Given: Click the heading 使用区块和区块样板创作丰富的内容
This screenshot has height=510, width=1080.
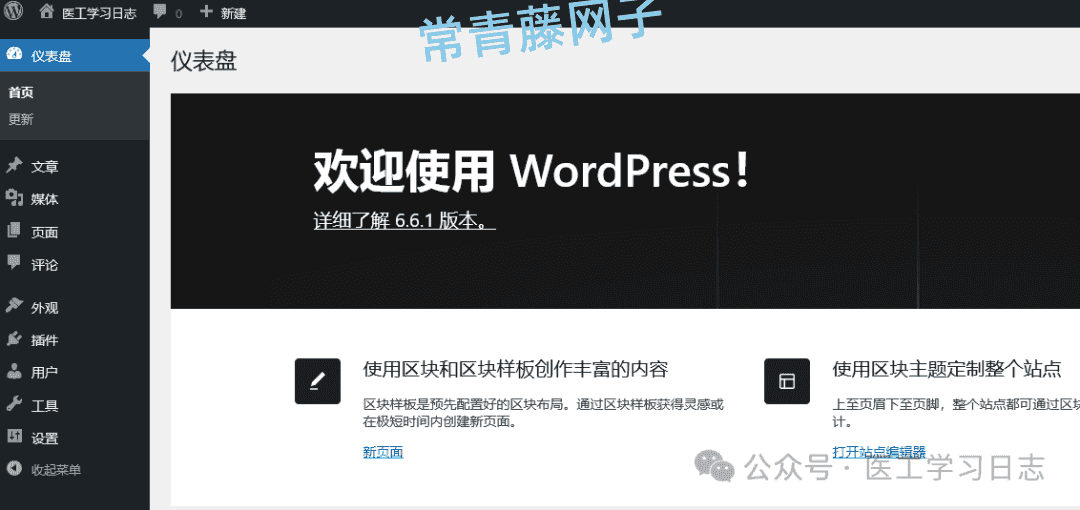Looking at the screenshot, I should [x=516, y=369].
